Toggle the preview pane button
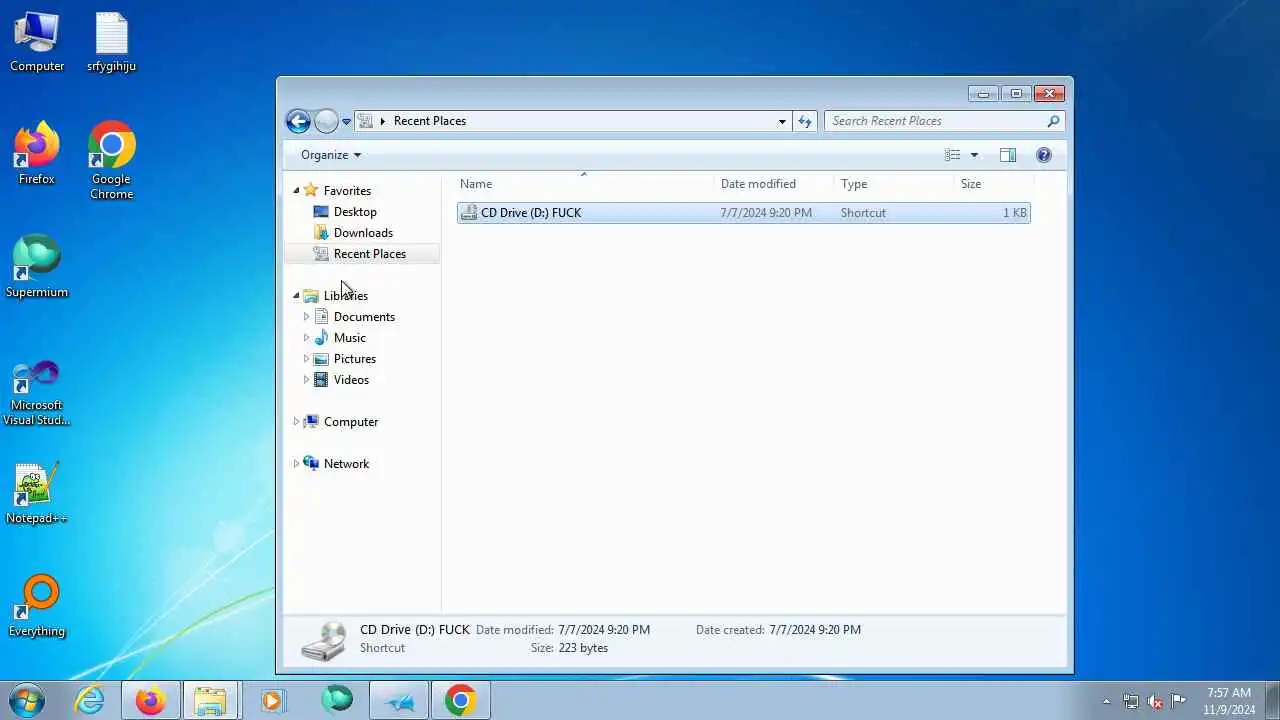 [x=1008, y=155]
